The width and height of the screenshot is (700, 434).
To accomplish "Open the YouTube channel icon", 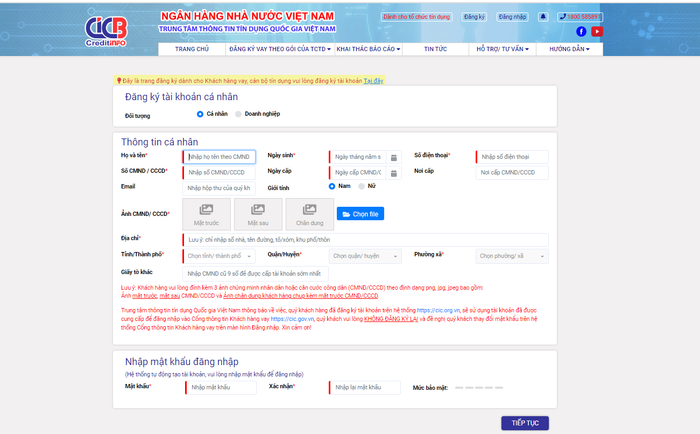I will click(x=596, y=32).
